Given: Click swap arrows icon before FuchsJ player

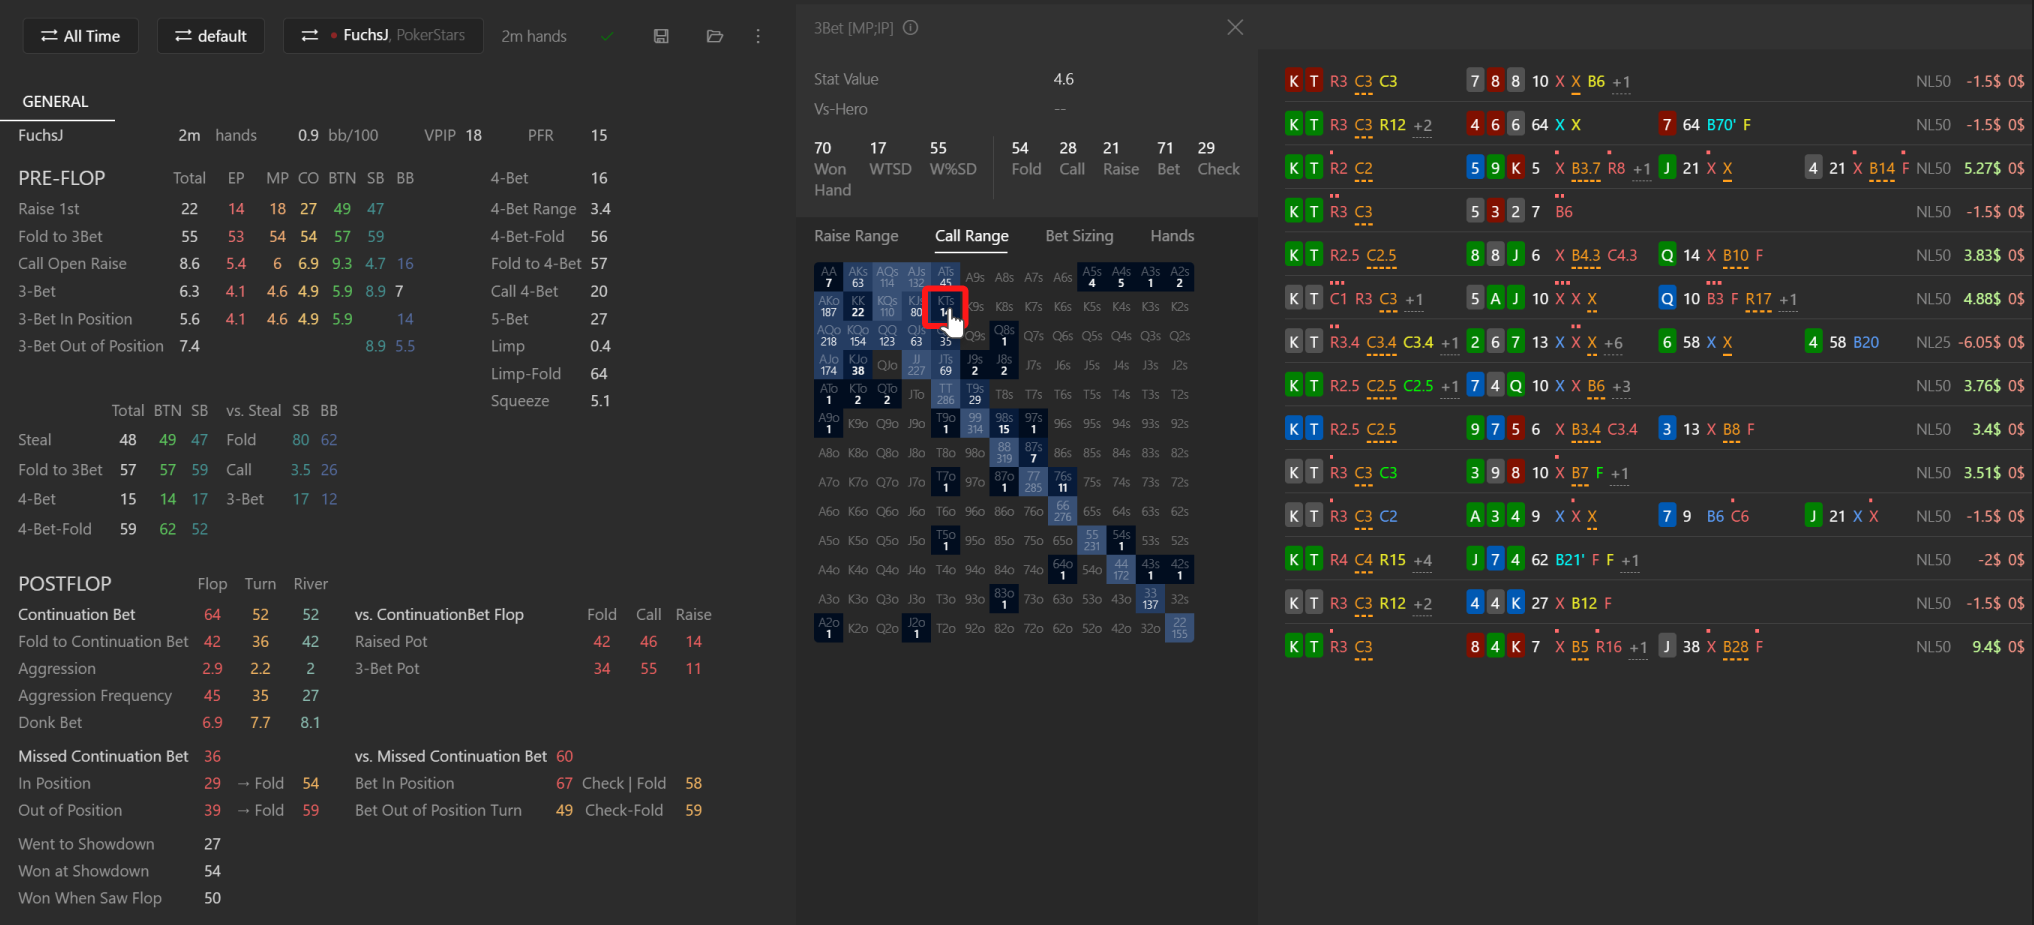Looking at the screenshot, I should tap(310, 35).
